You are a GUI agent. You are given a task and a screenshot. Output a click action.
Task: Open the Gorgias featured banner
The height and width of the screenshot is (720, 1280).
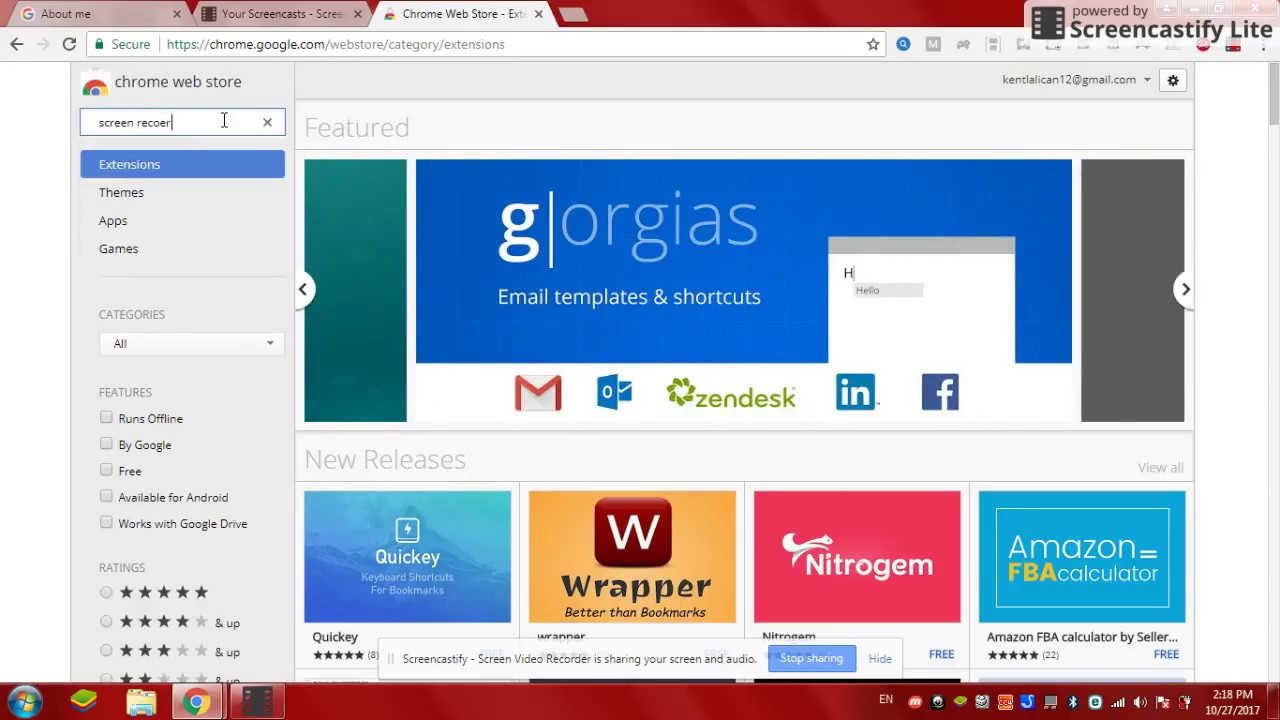tap(743, 290)
